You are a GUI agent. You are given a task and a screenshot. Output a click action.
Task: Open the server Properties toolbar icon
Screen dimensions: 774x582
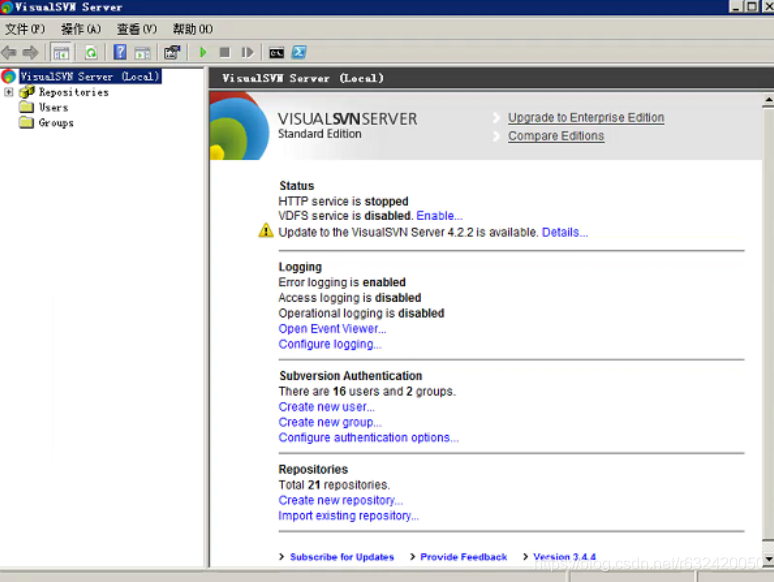pos(172,52)
